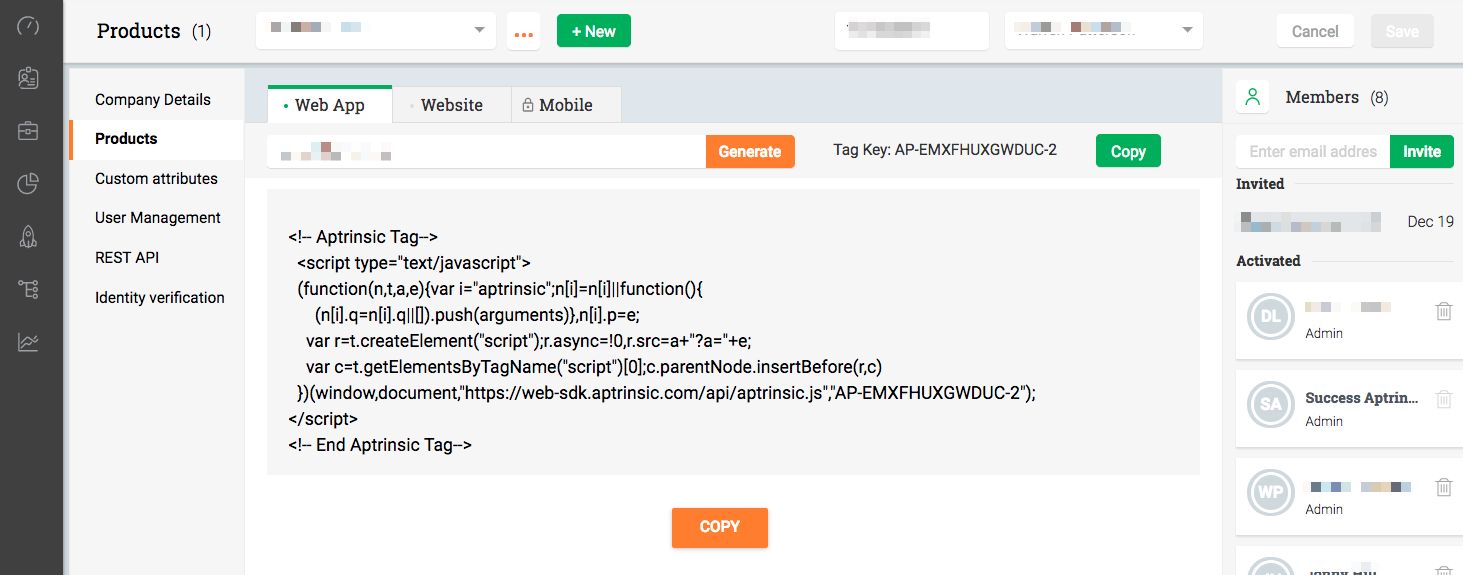Open the line chart reports sidebar icon
This screenshot has height=575, width=1463.
pos(28,342)
